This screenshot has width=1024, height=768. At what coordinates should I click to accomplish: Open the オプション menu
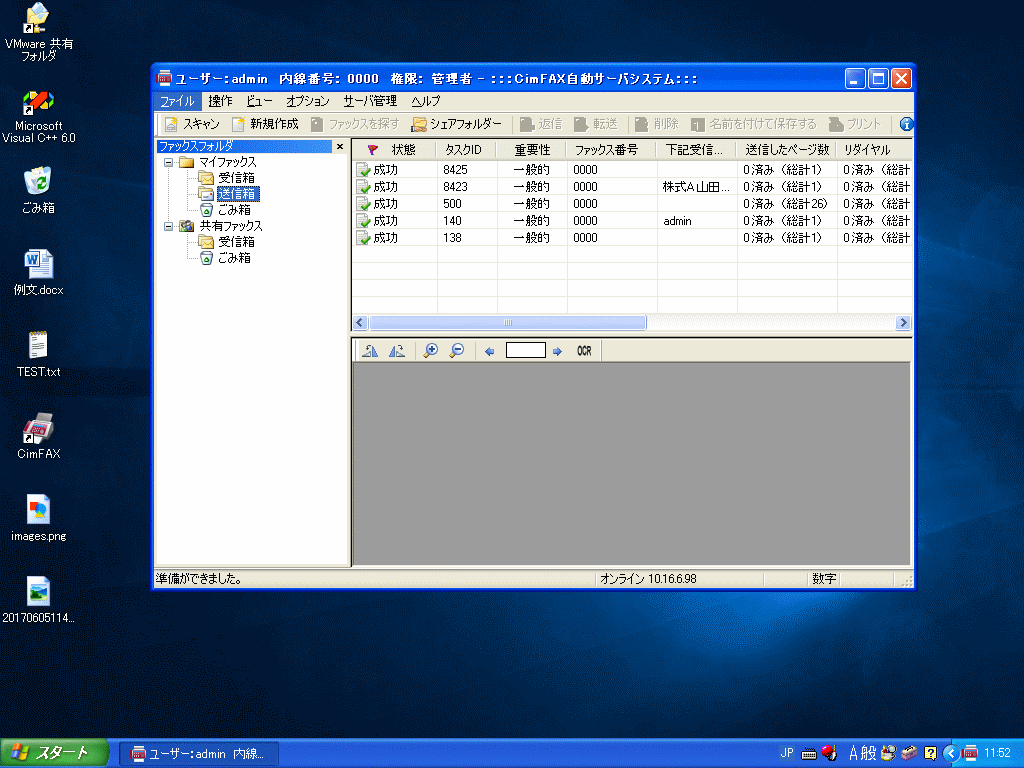308,101
